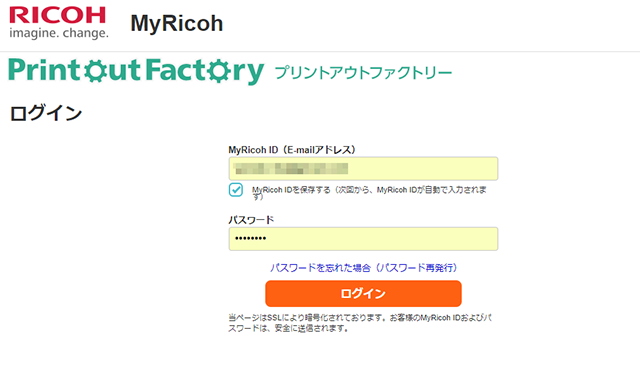The image size is (640, 366).
Task: Click the MyRicoh ID email input field
Action: (363, 169)
